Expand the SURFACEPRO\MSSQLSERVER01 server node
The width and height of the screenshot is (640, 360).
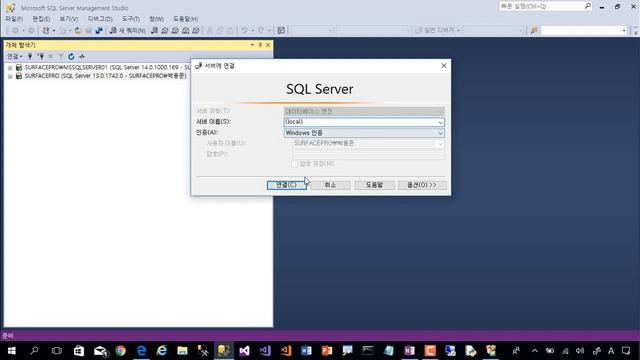tap(10, 68)
